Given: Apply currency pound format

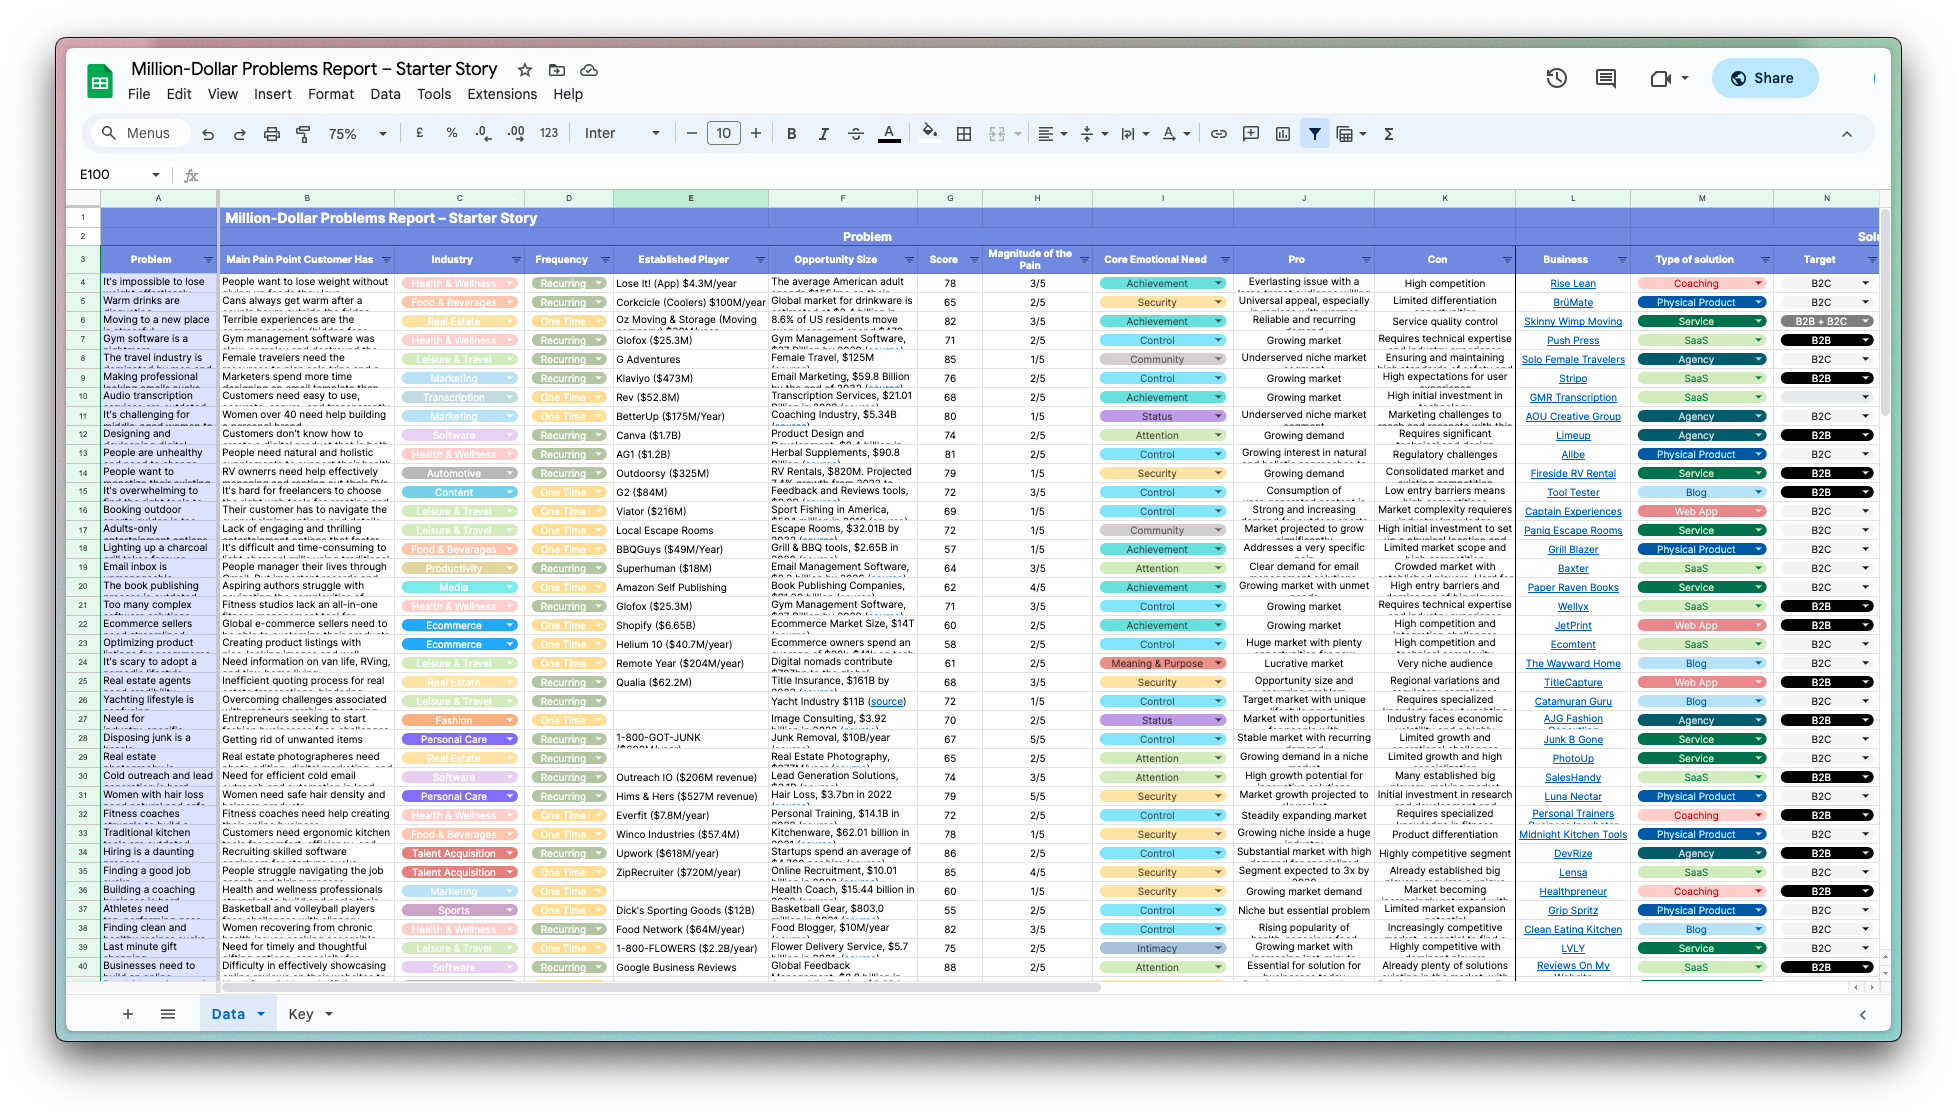Looking at the screenshot, I should [420, 133].
